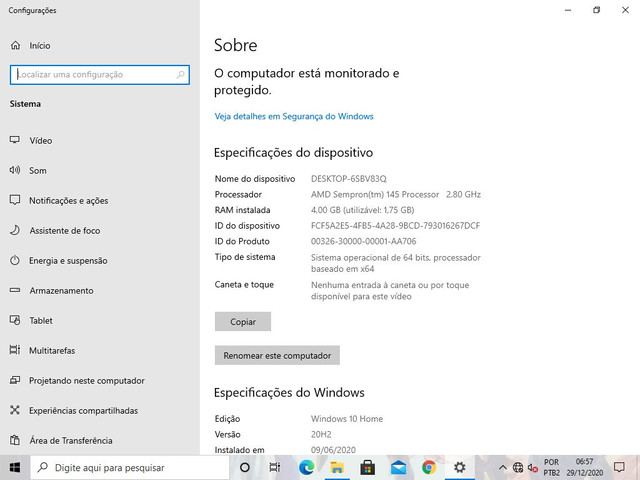Open Veja detalhes em Segurança do Windows
This screenshot has height=480, width=640.
pyautogui.click(x=294, y=116)
